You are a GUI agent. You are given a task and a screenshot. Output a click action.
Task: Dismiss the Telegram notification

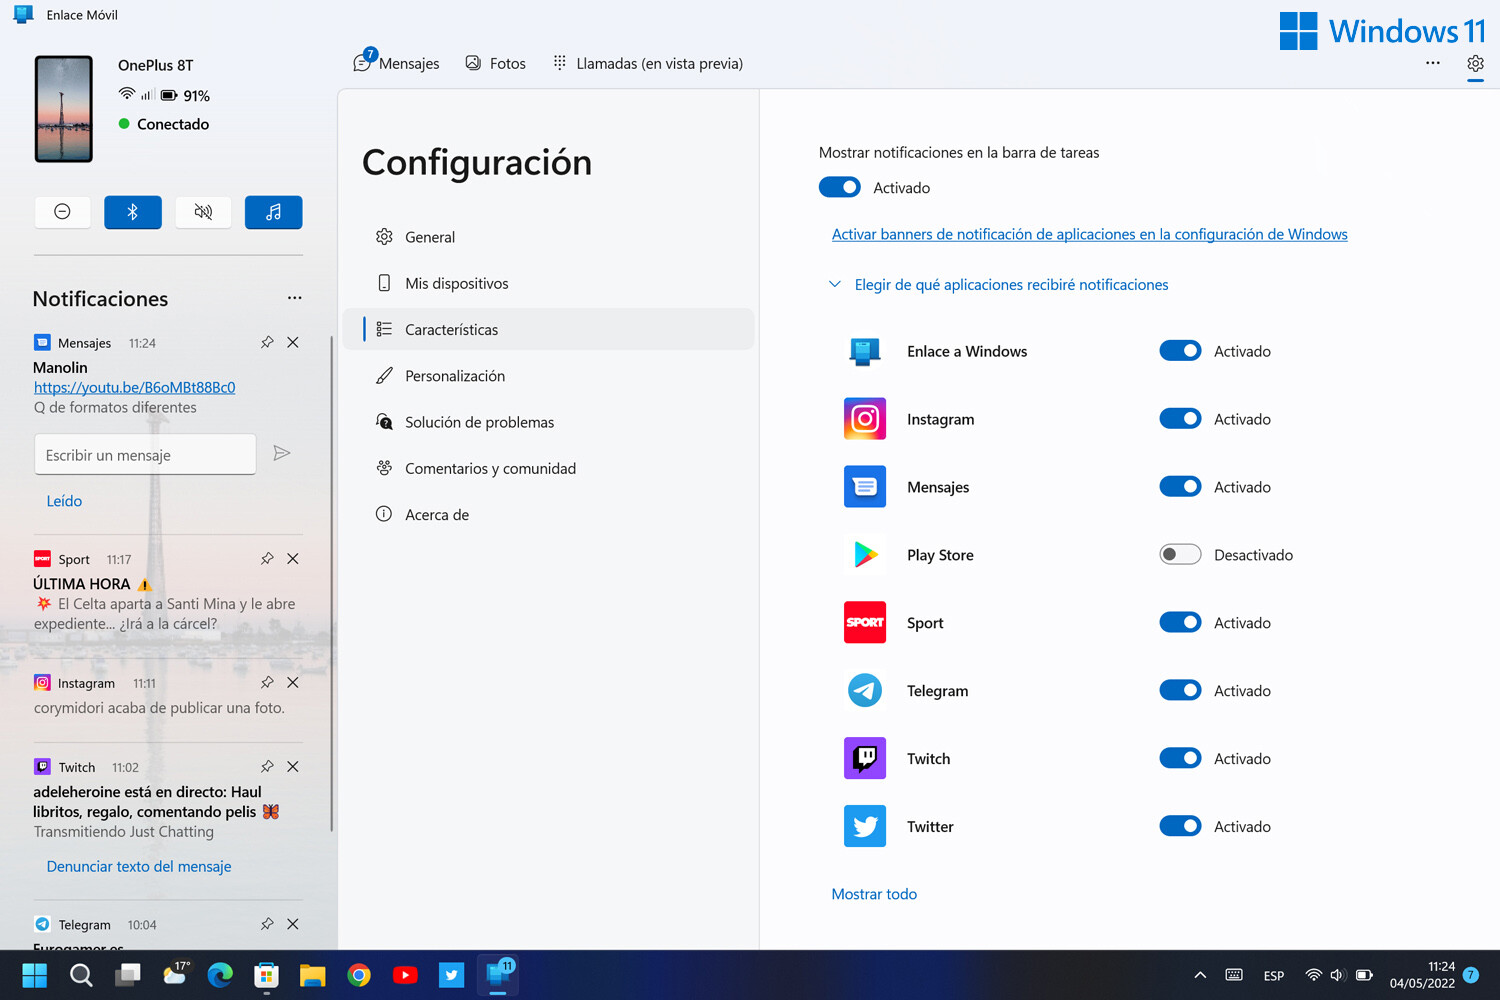[x=293, y=924]
